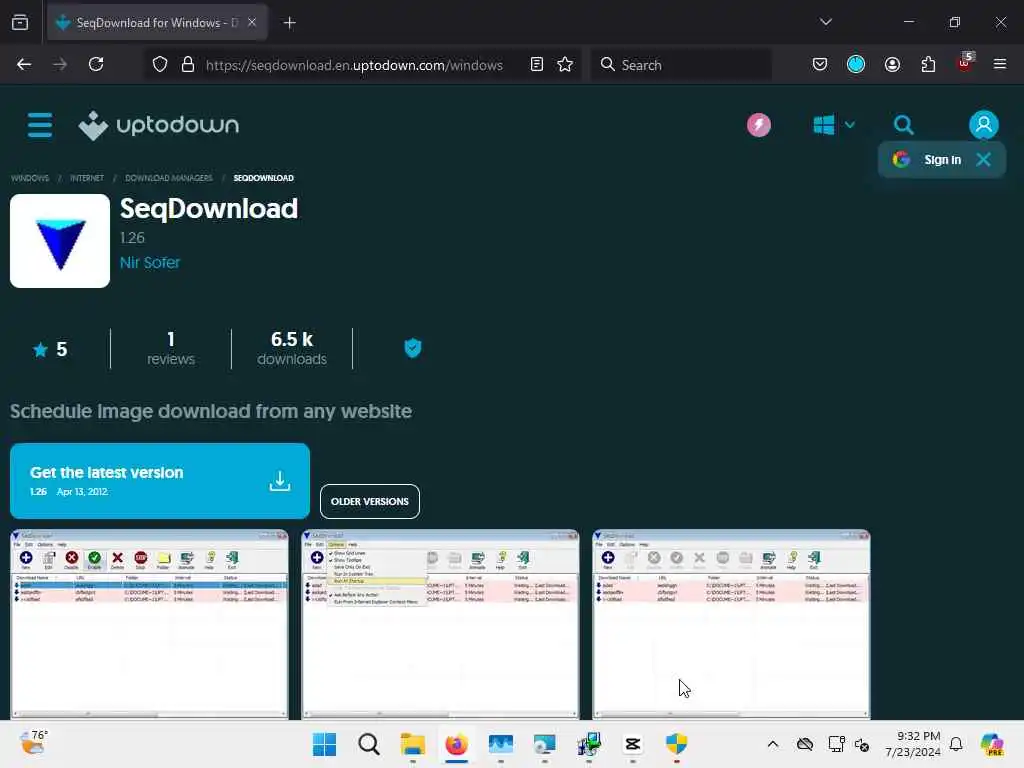Go forward in browser history
The image size is (1024, 768).
[60, 65]
